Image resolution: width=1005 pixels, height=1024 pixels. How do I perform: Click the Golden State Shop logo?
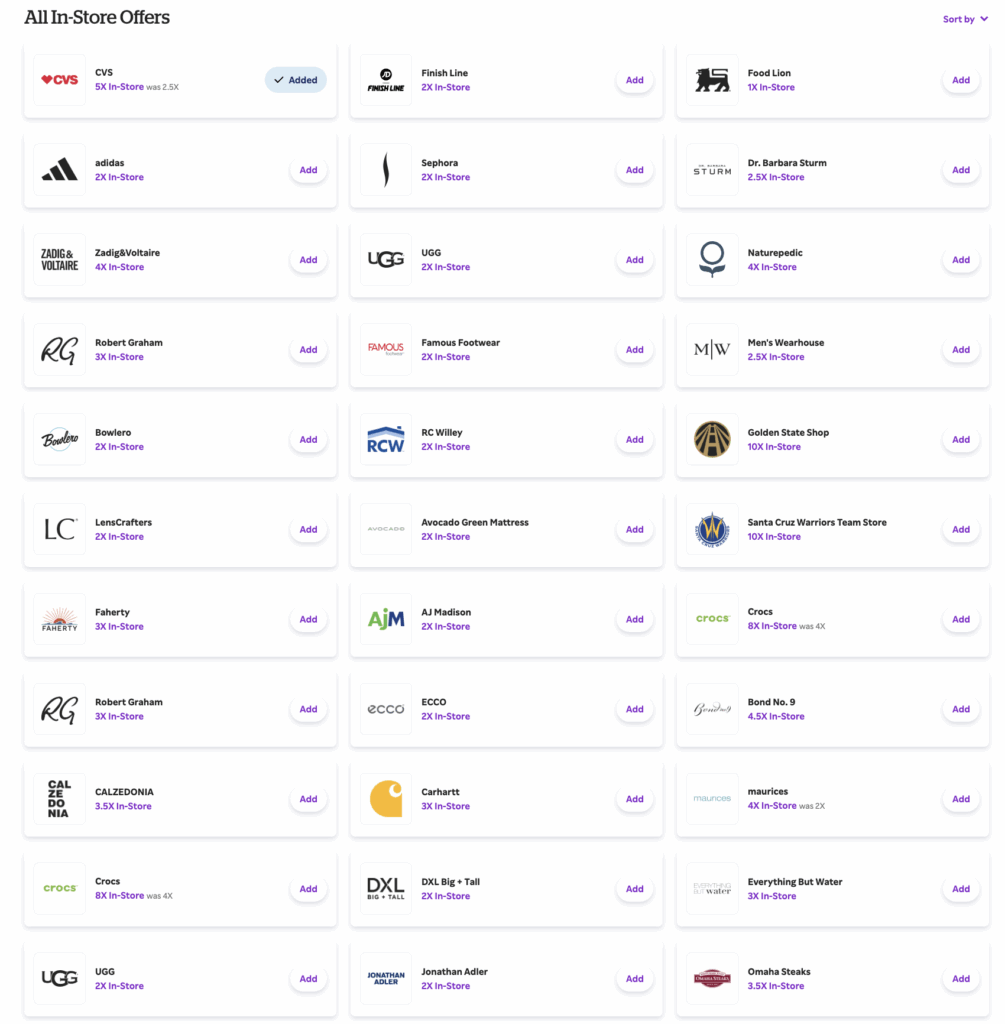coord(712,439)
